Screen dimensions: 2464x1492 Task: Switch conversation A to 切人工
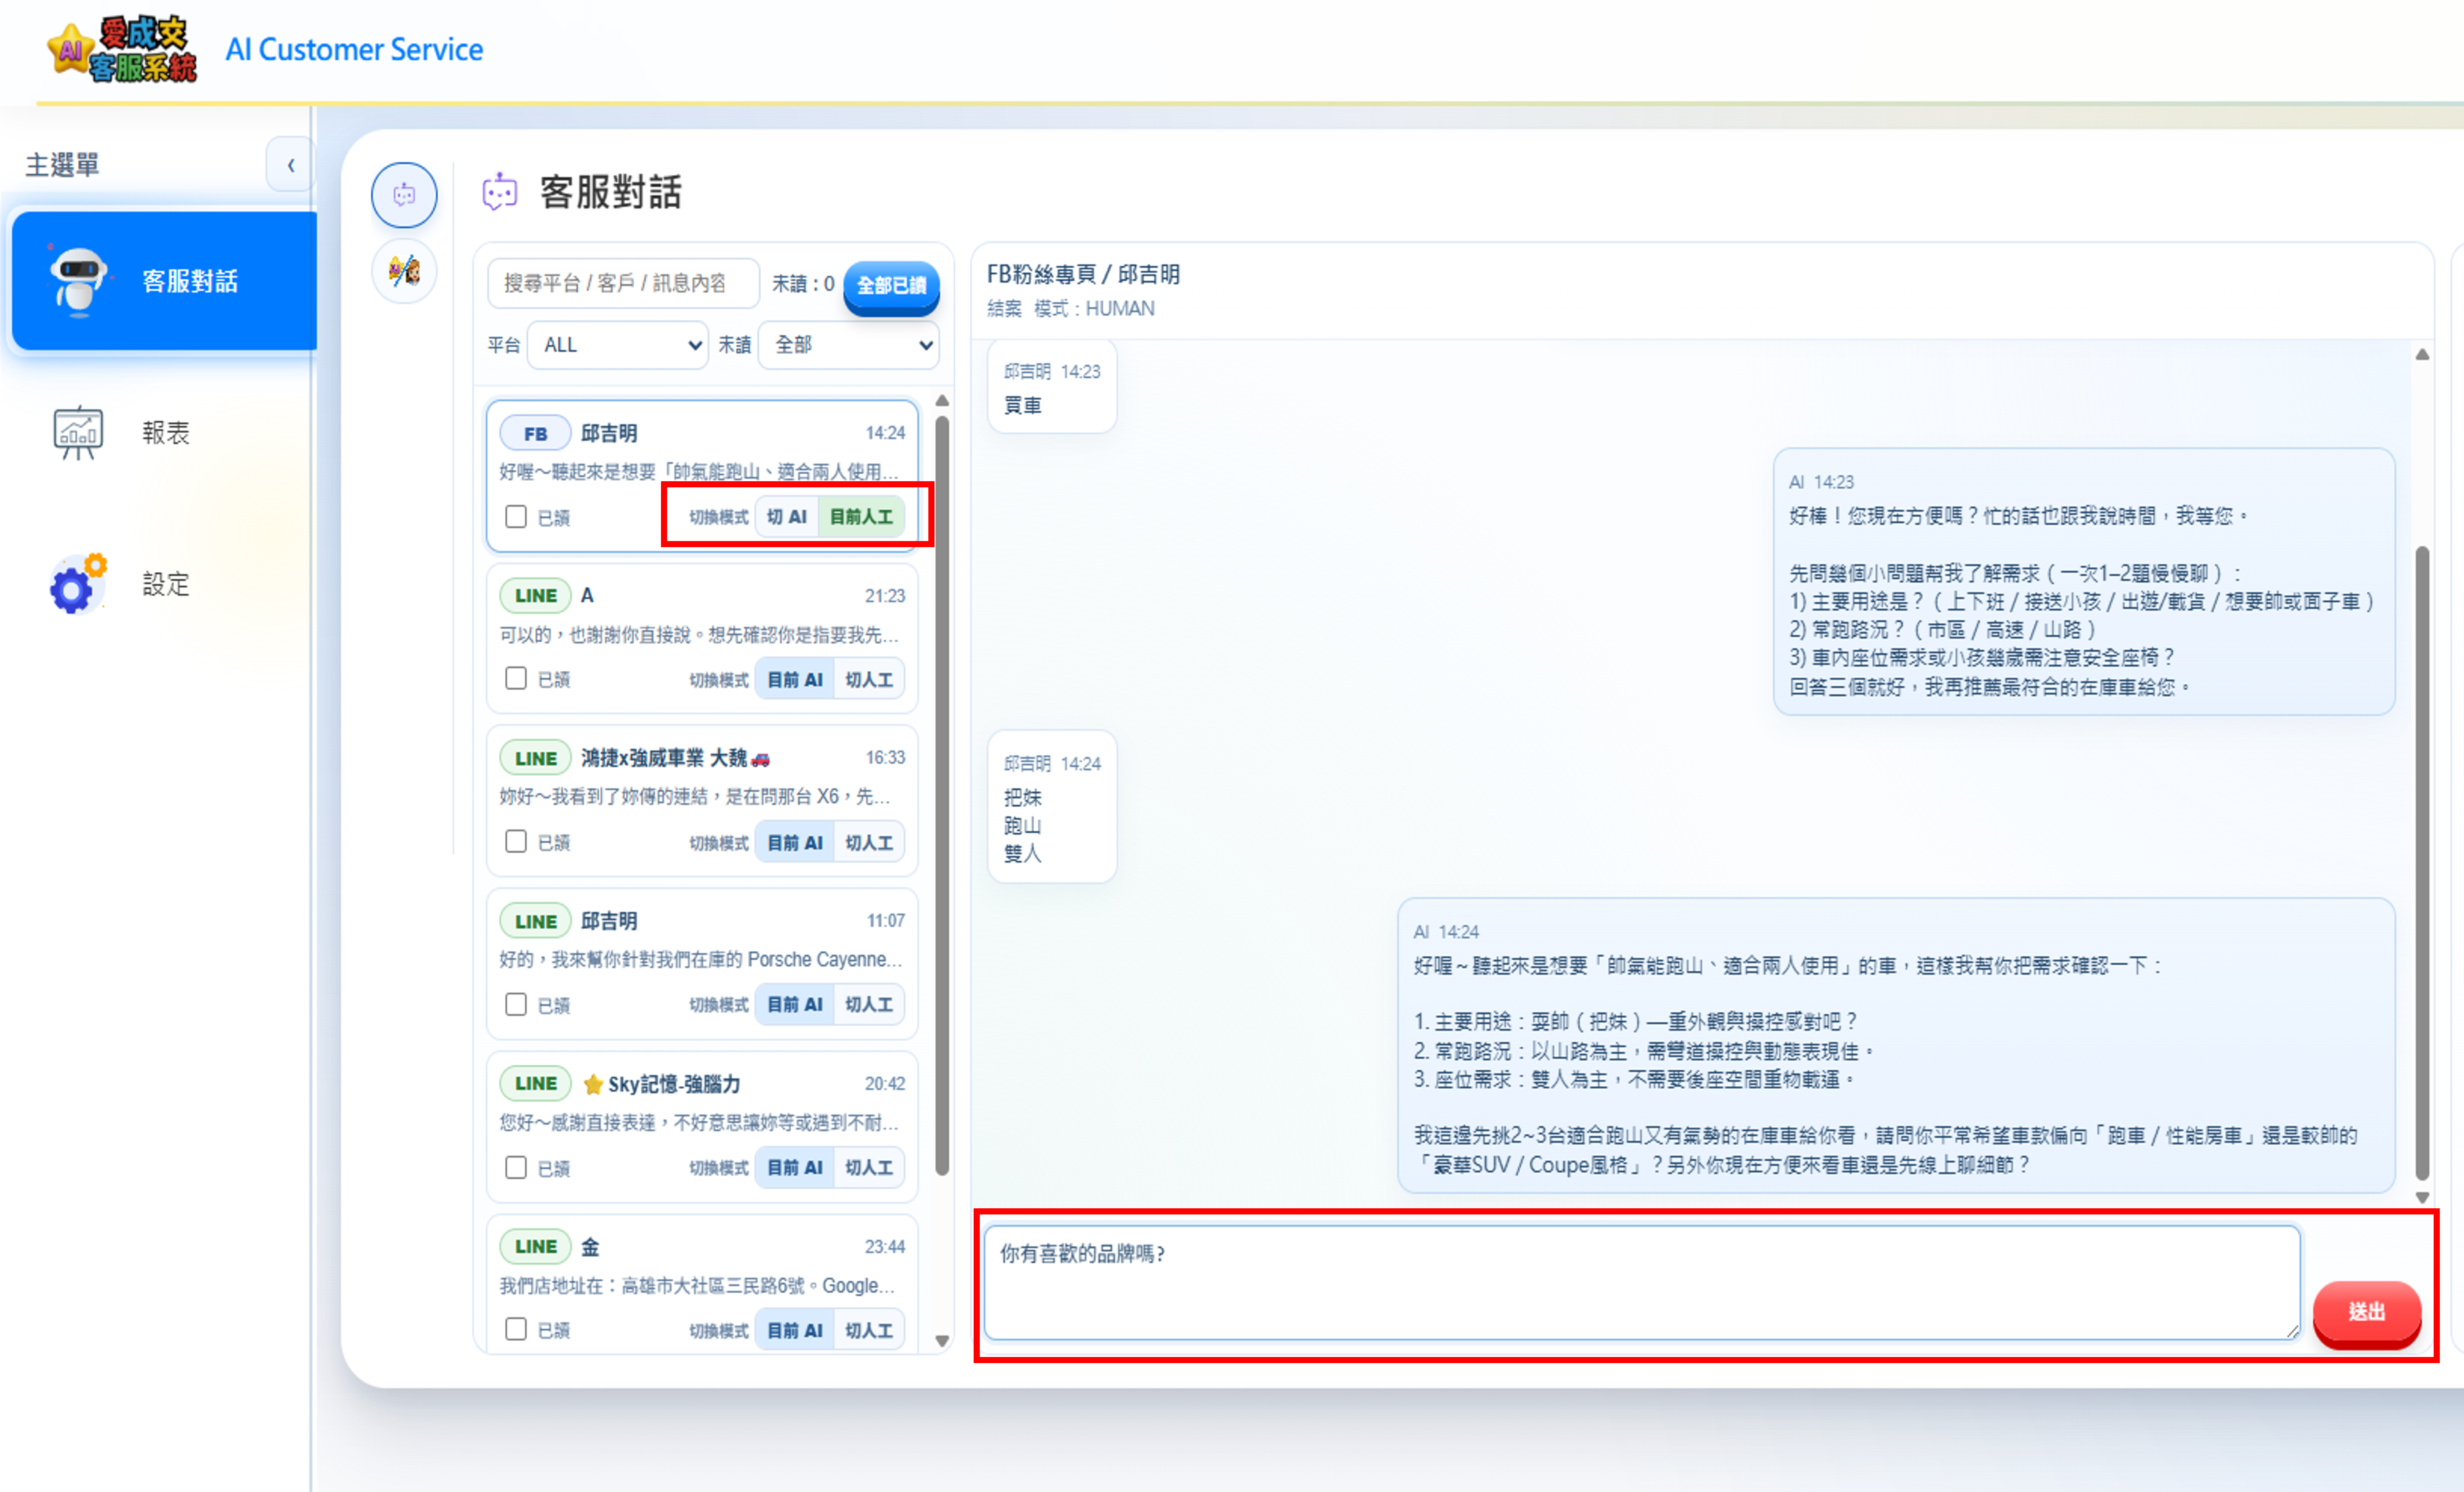coord(869,679)
